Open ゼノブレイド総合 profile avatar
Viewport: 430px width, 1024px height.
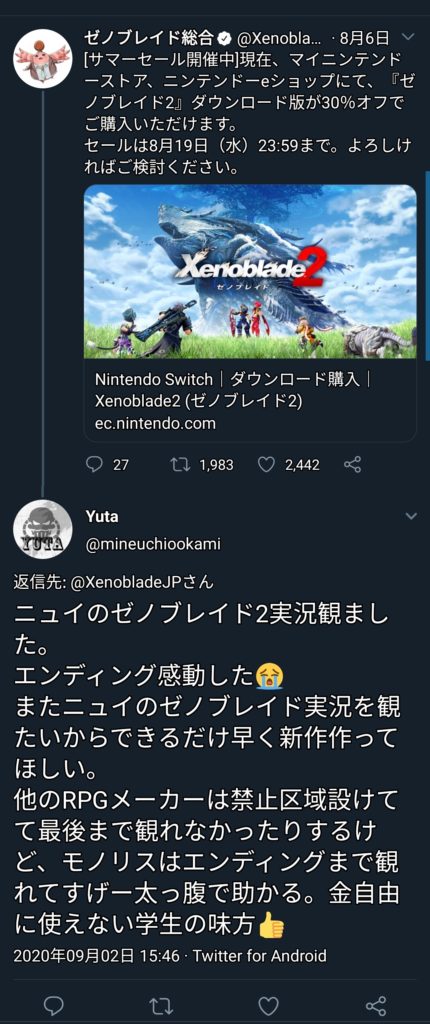(42, 59)
